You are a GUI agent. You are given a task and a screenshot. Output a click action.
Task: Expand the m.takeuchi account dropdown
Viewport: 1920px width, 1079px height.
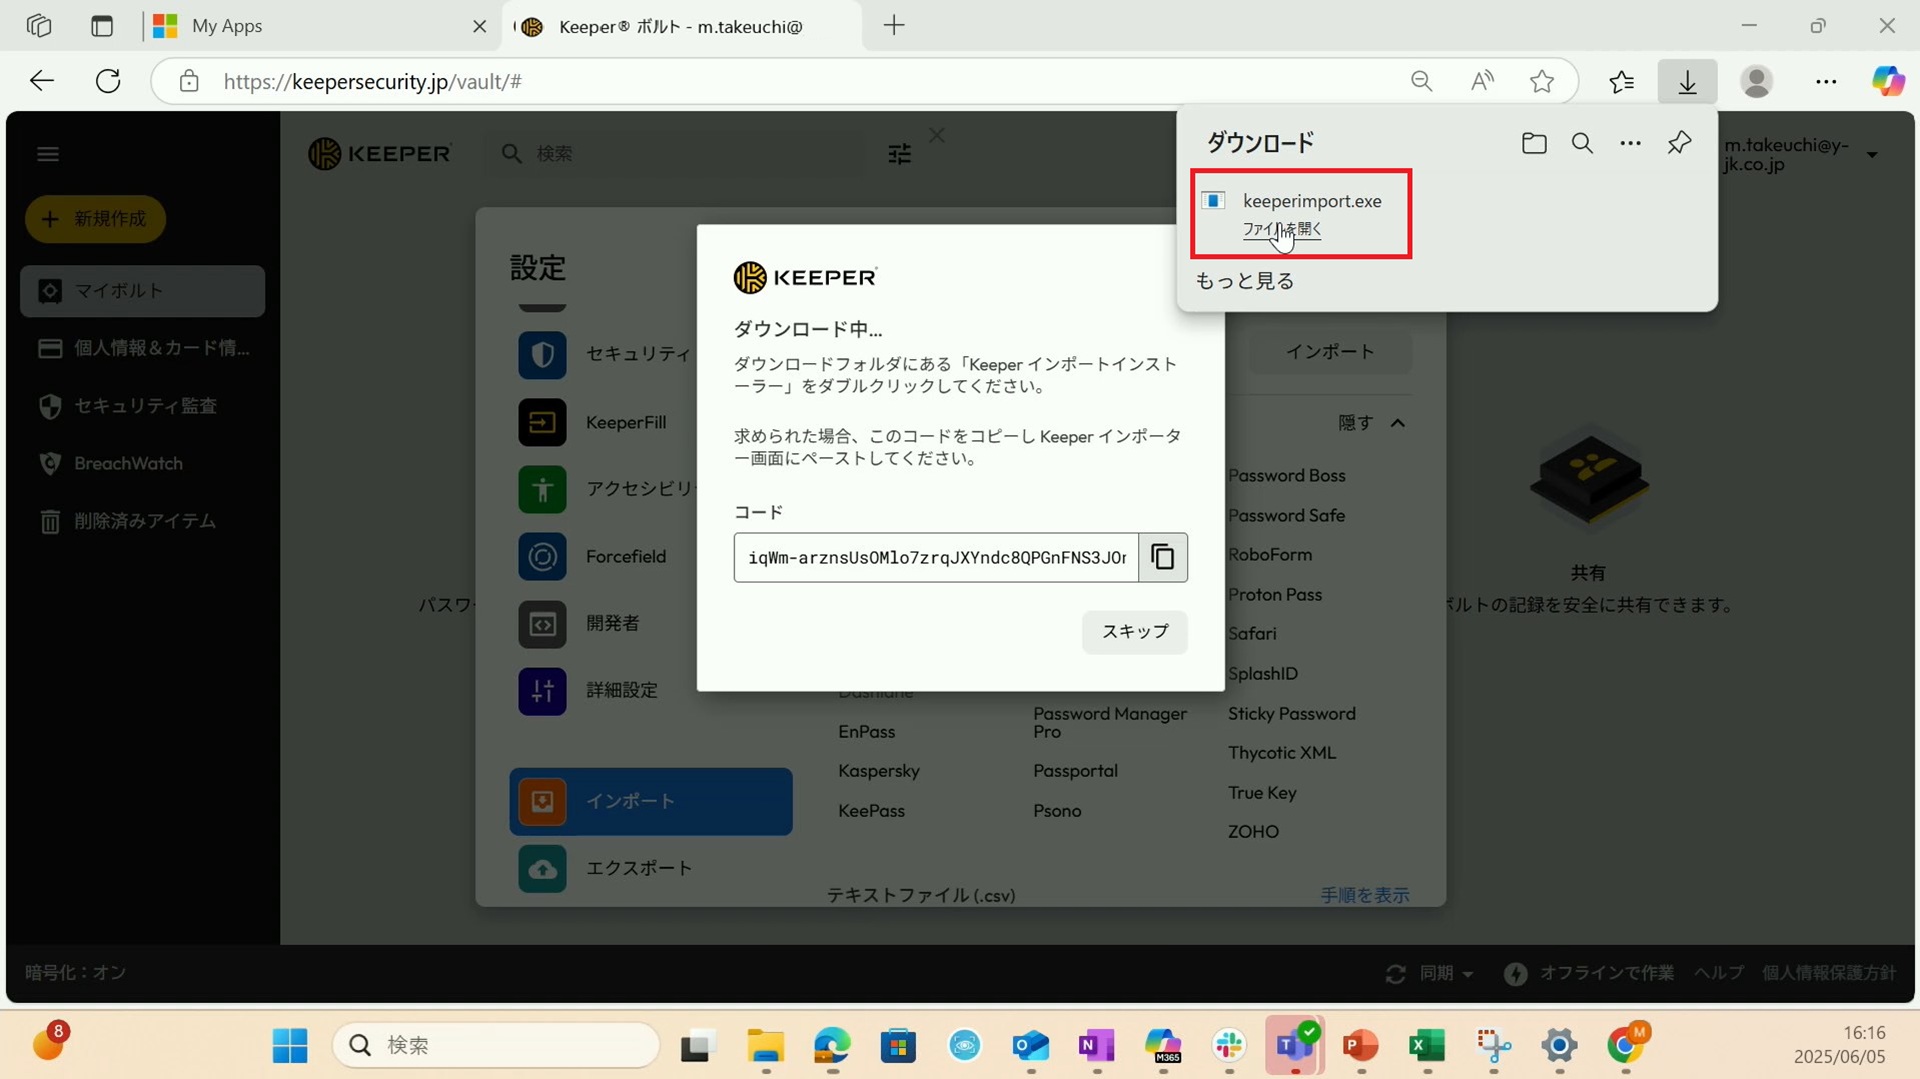(1871, 155)
